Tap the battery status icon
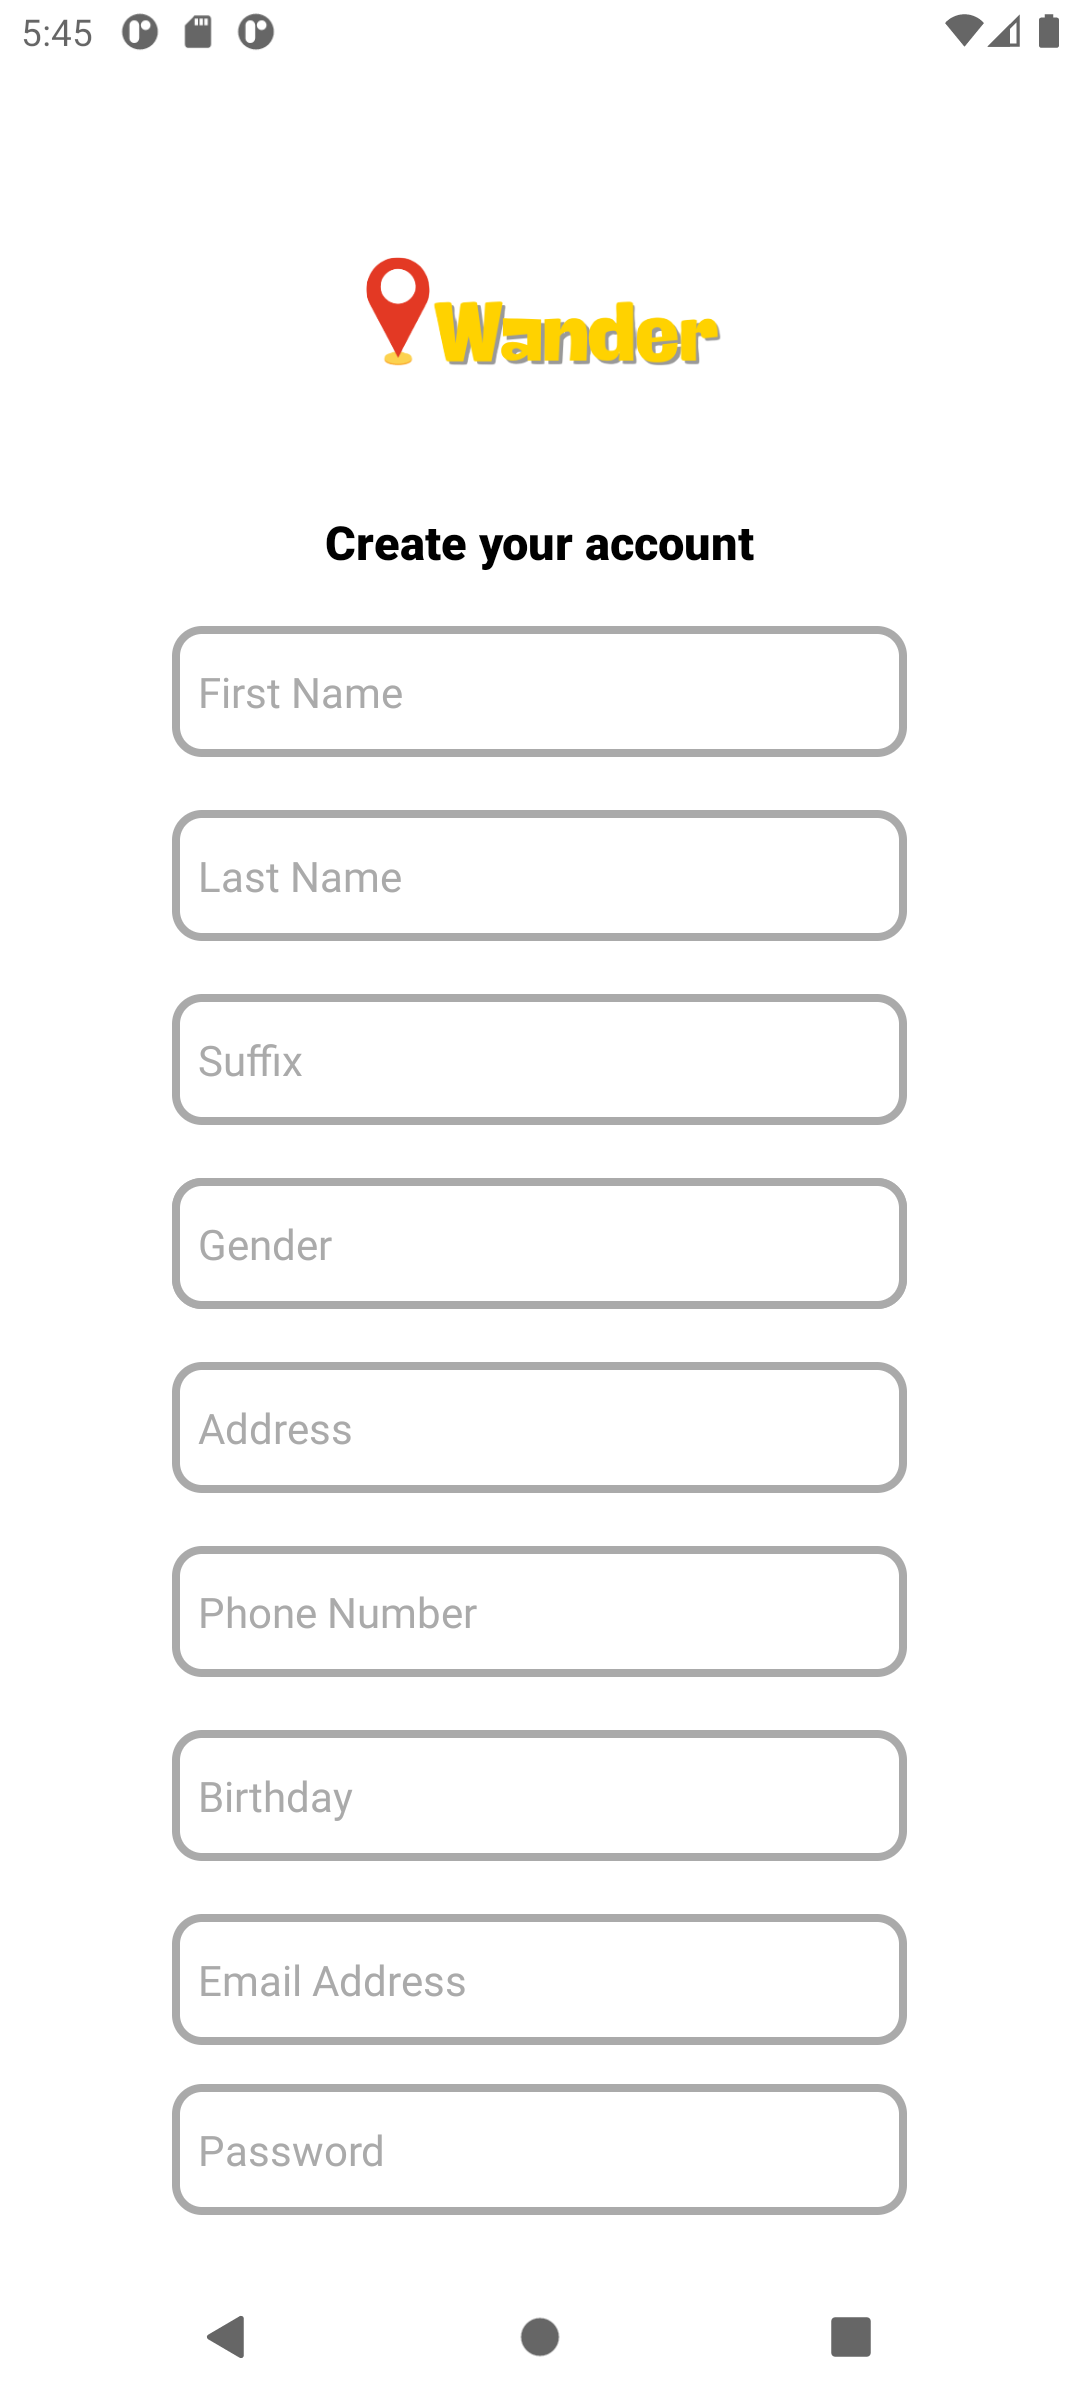The image size is (1080, 2400). 1049,32
